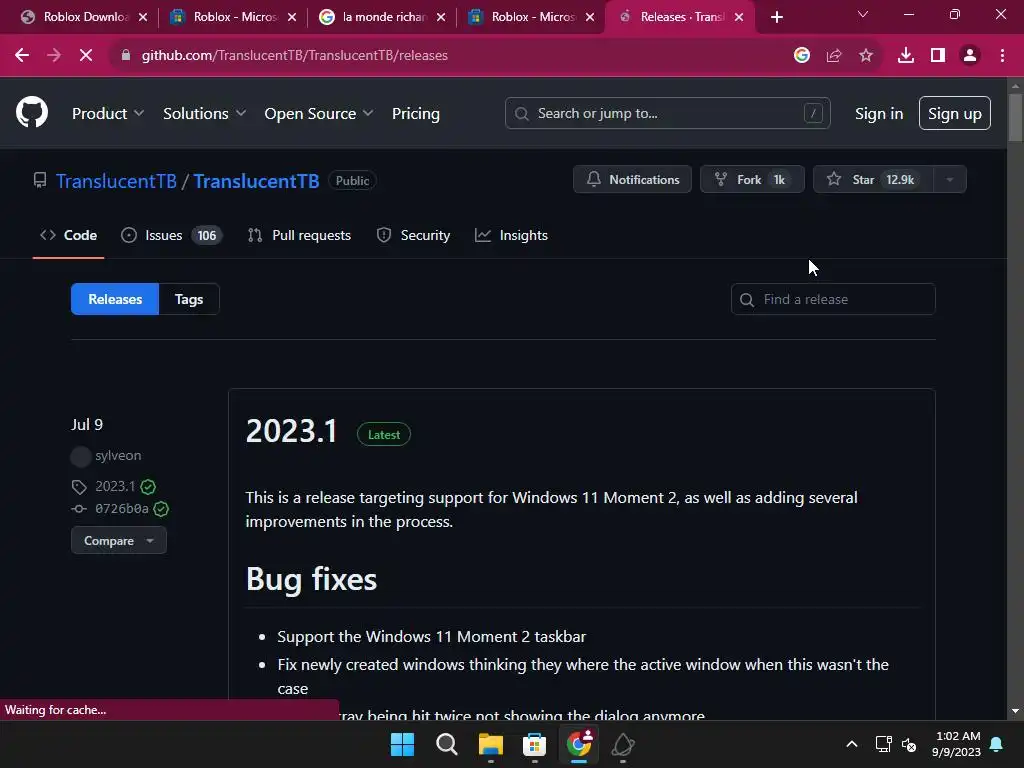The image size is (1024, 768).
Task: Click the verified badge beside tag 2023.1
Action: [148, 487]
